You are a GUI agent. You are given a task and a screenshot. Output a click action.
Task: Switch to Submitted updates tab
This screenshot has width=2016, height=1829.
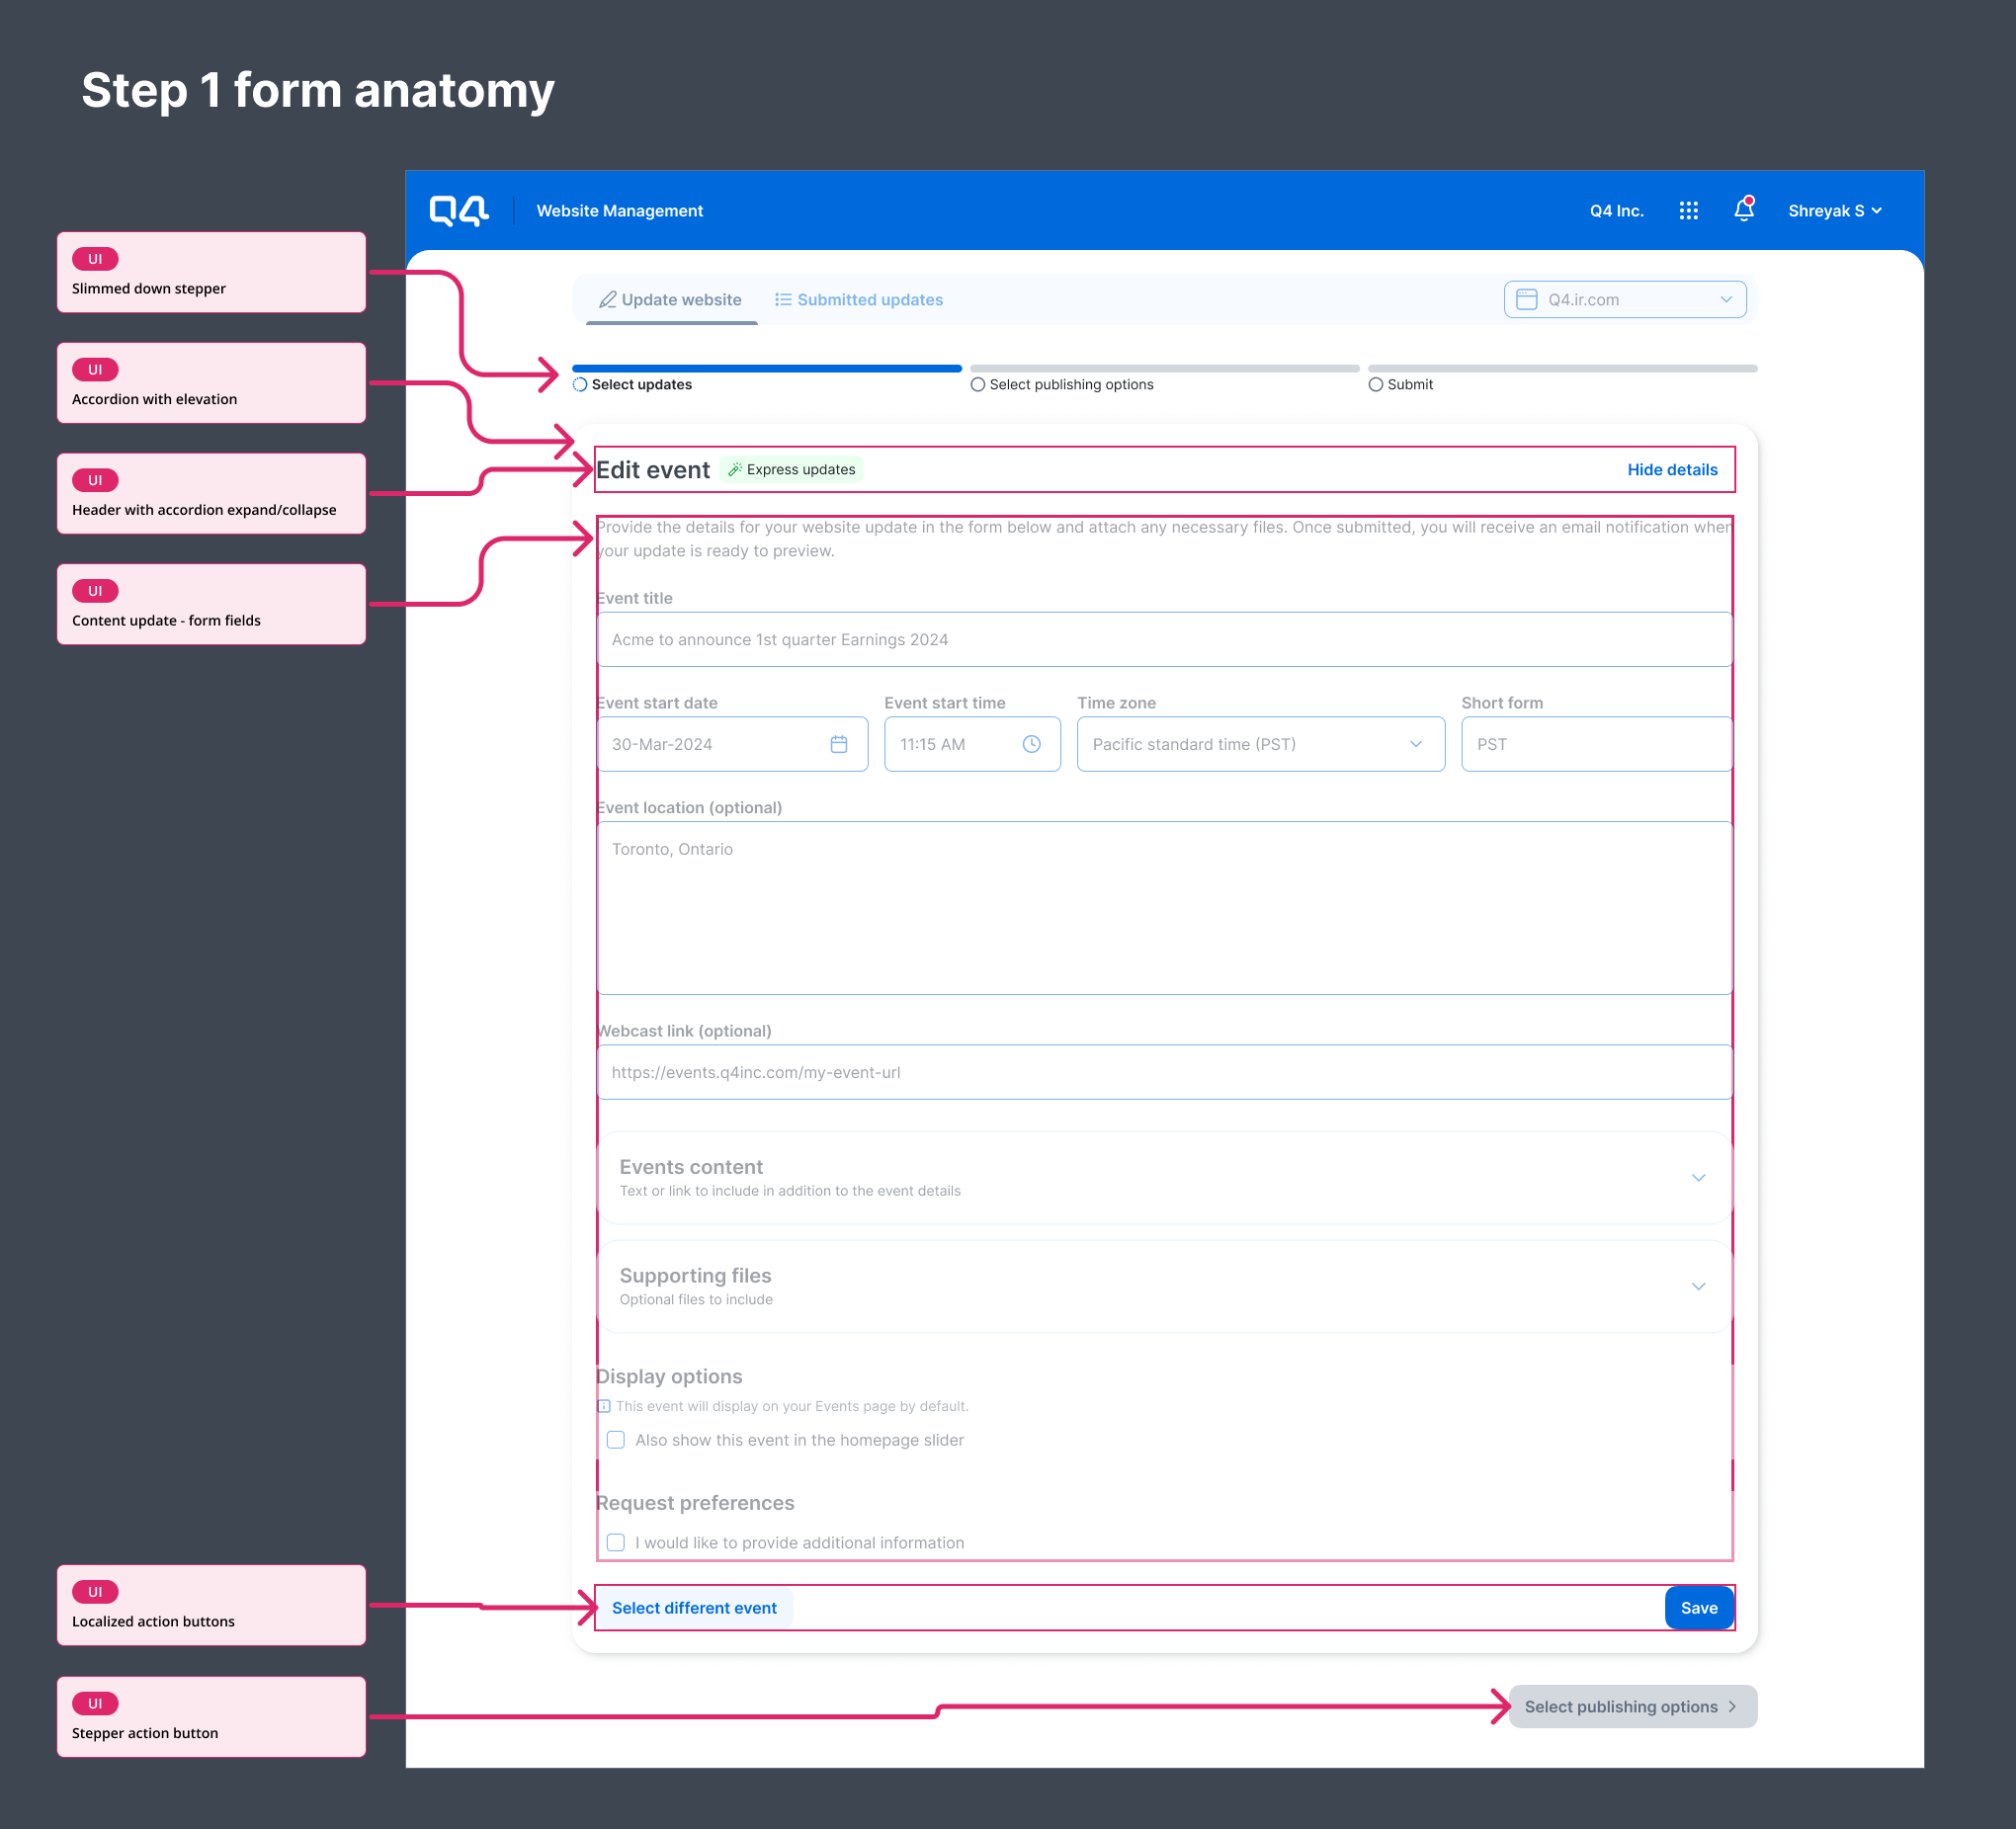pos(859,300)
